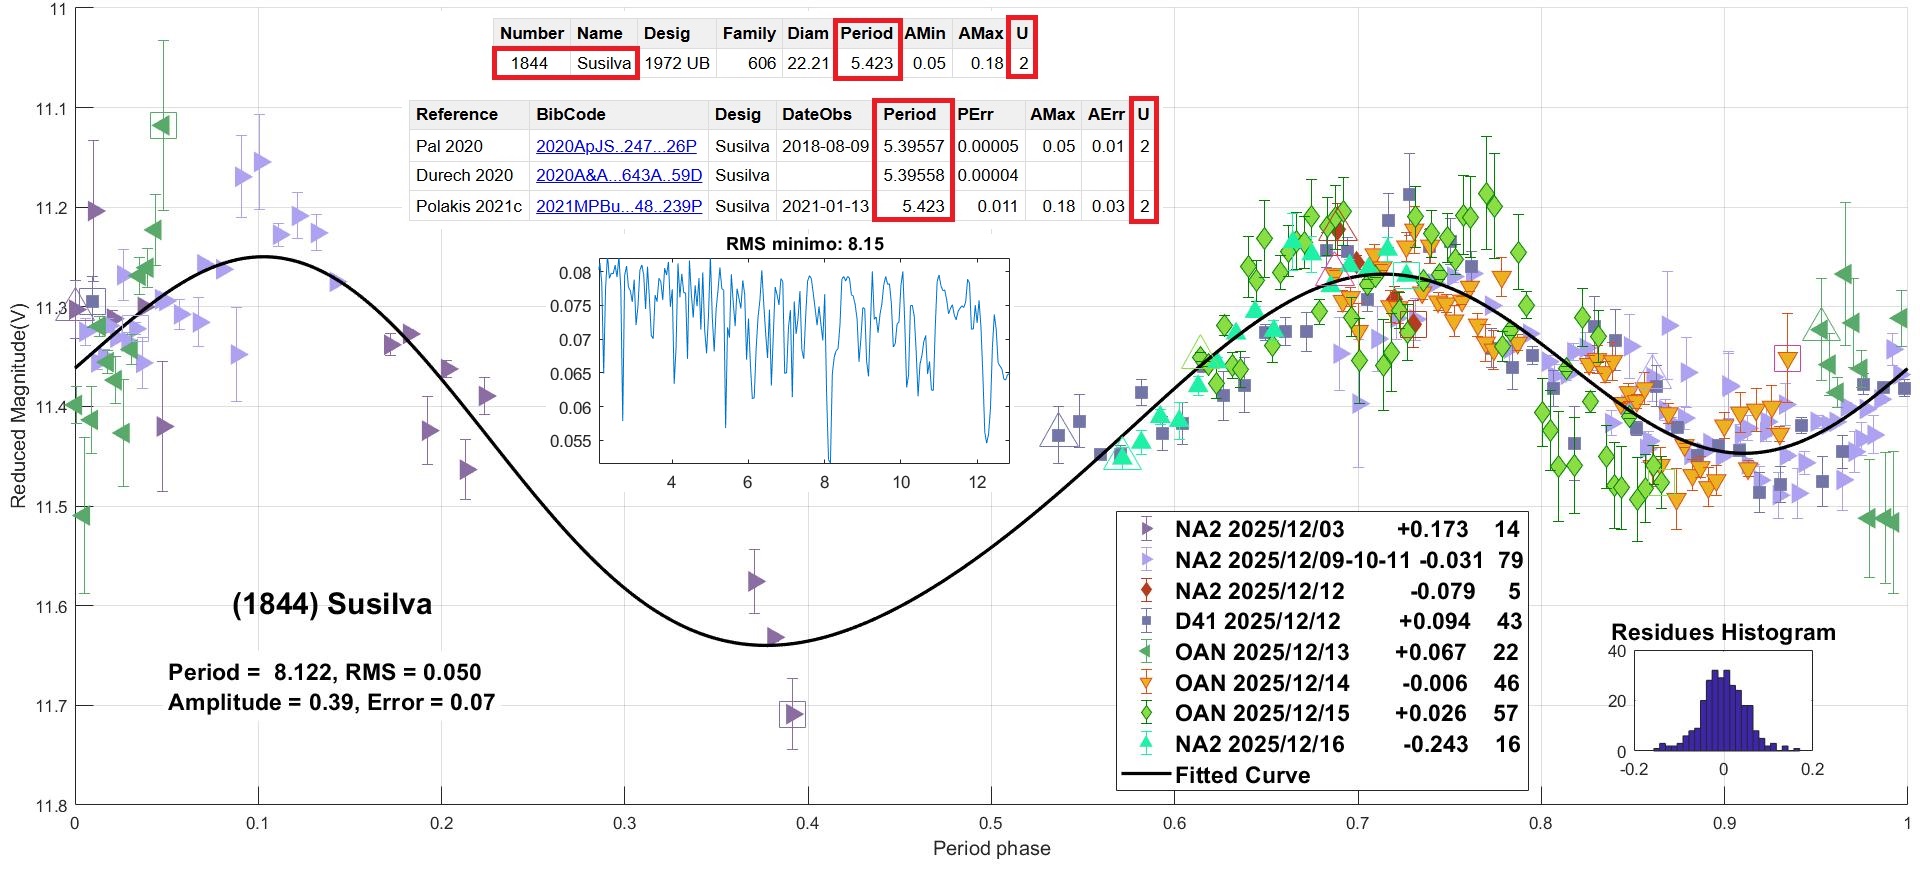Click the orange OAN 2025/12/14 legend triangle
Image resolution: width=1920 pixels, height=879 pixels.
coord(1147,683)
